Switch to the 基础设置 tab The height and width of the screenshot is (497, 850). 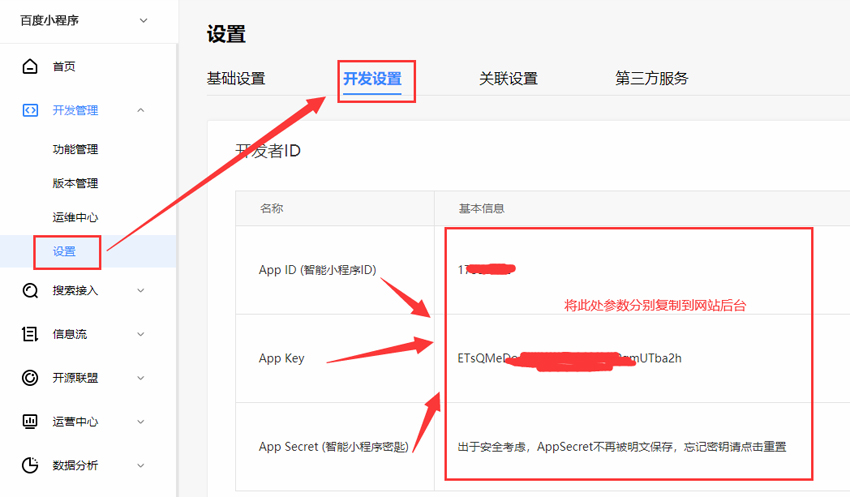click(x=236, y=79)
